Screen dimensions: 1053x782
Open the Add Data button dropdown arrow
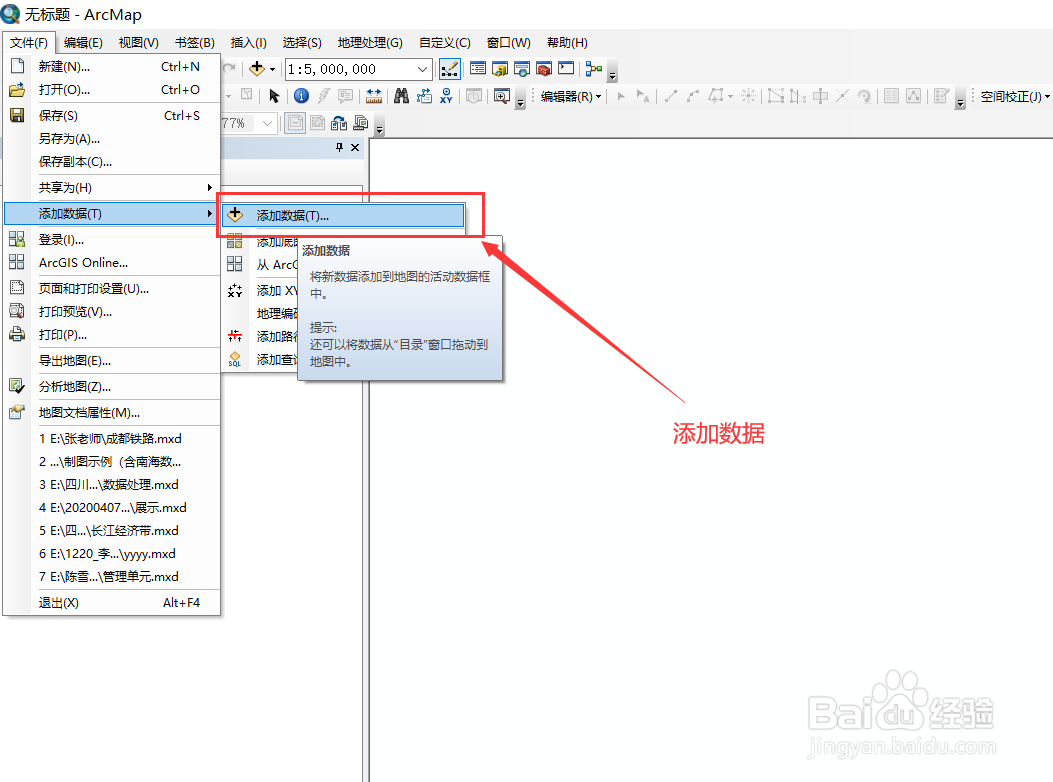click(x=272, y=69)
